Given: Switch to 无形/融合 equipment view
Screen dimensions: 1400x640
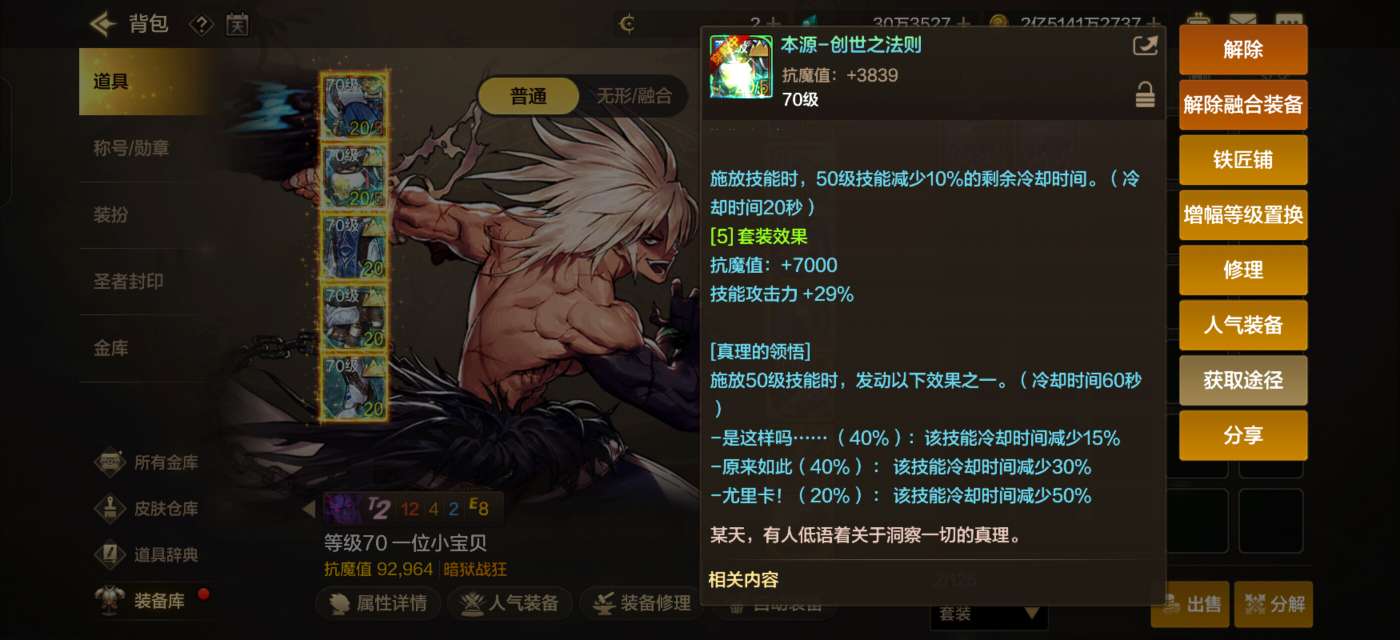Looking at the screenshot, I should pos(634,96).
